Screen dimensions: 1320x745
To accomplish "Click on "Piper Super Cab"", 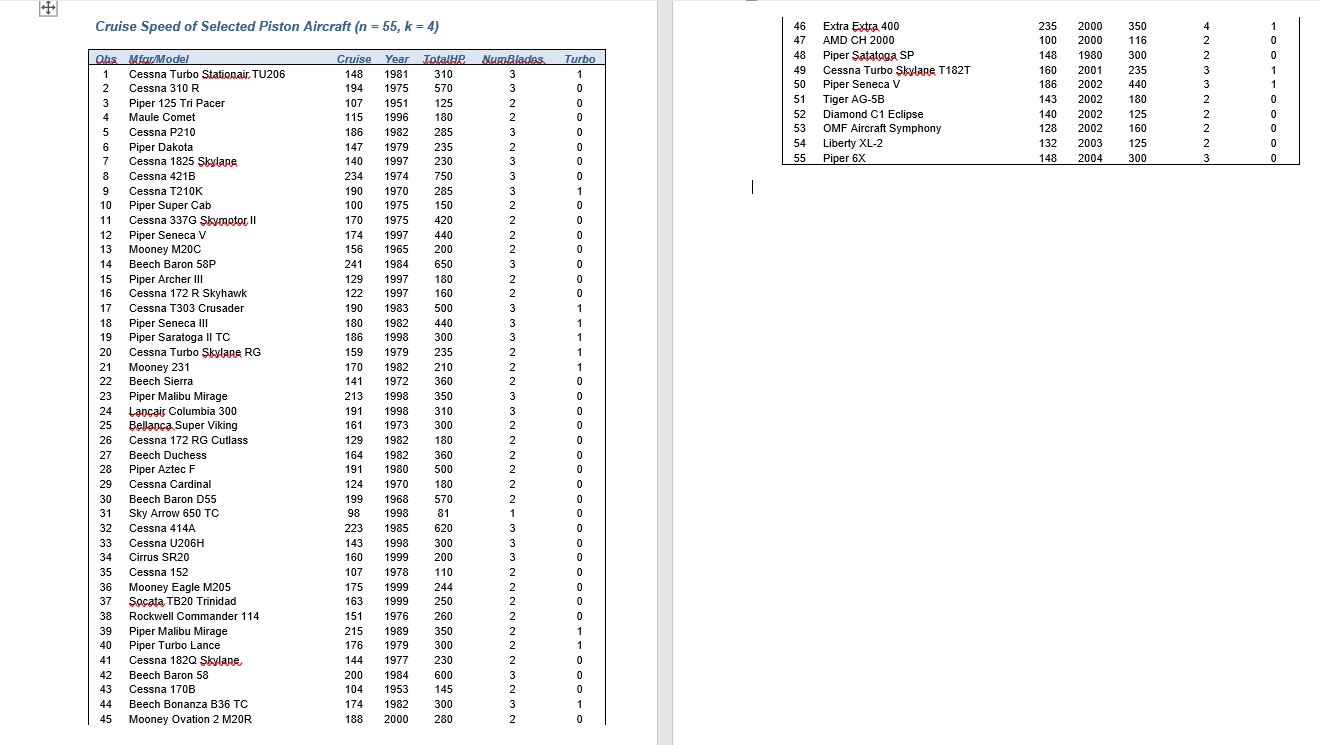I will click(170, 206).
